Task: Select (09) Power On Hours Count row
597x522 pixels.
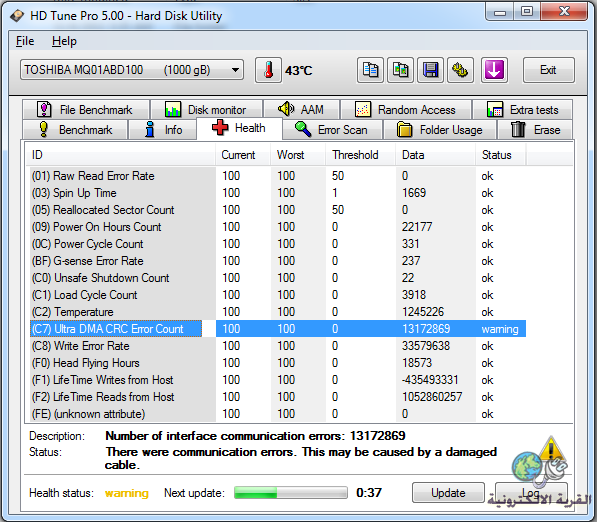Action: pyautogui.click(x=278, y=227)
